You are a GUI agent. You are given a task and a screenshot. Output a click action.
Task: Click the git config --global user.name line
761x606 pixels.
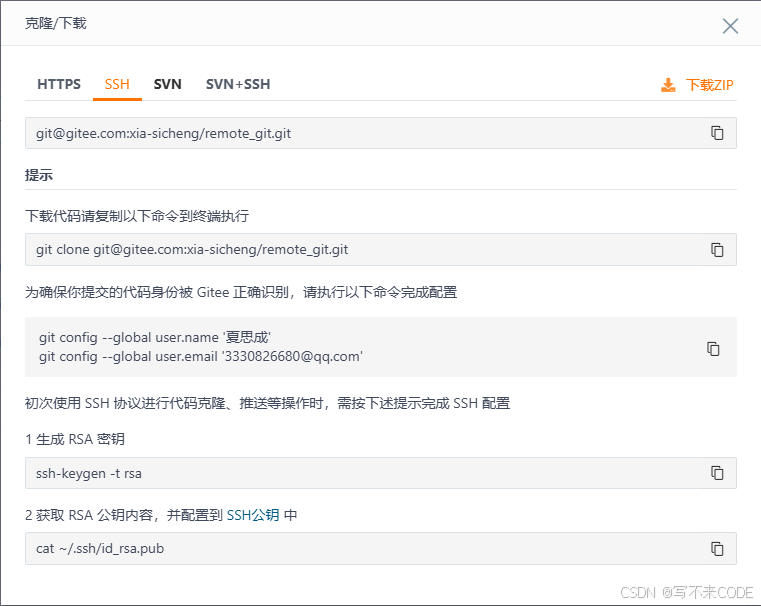(x=155, y=337)
